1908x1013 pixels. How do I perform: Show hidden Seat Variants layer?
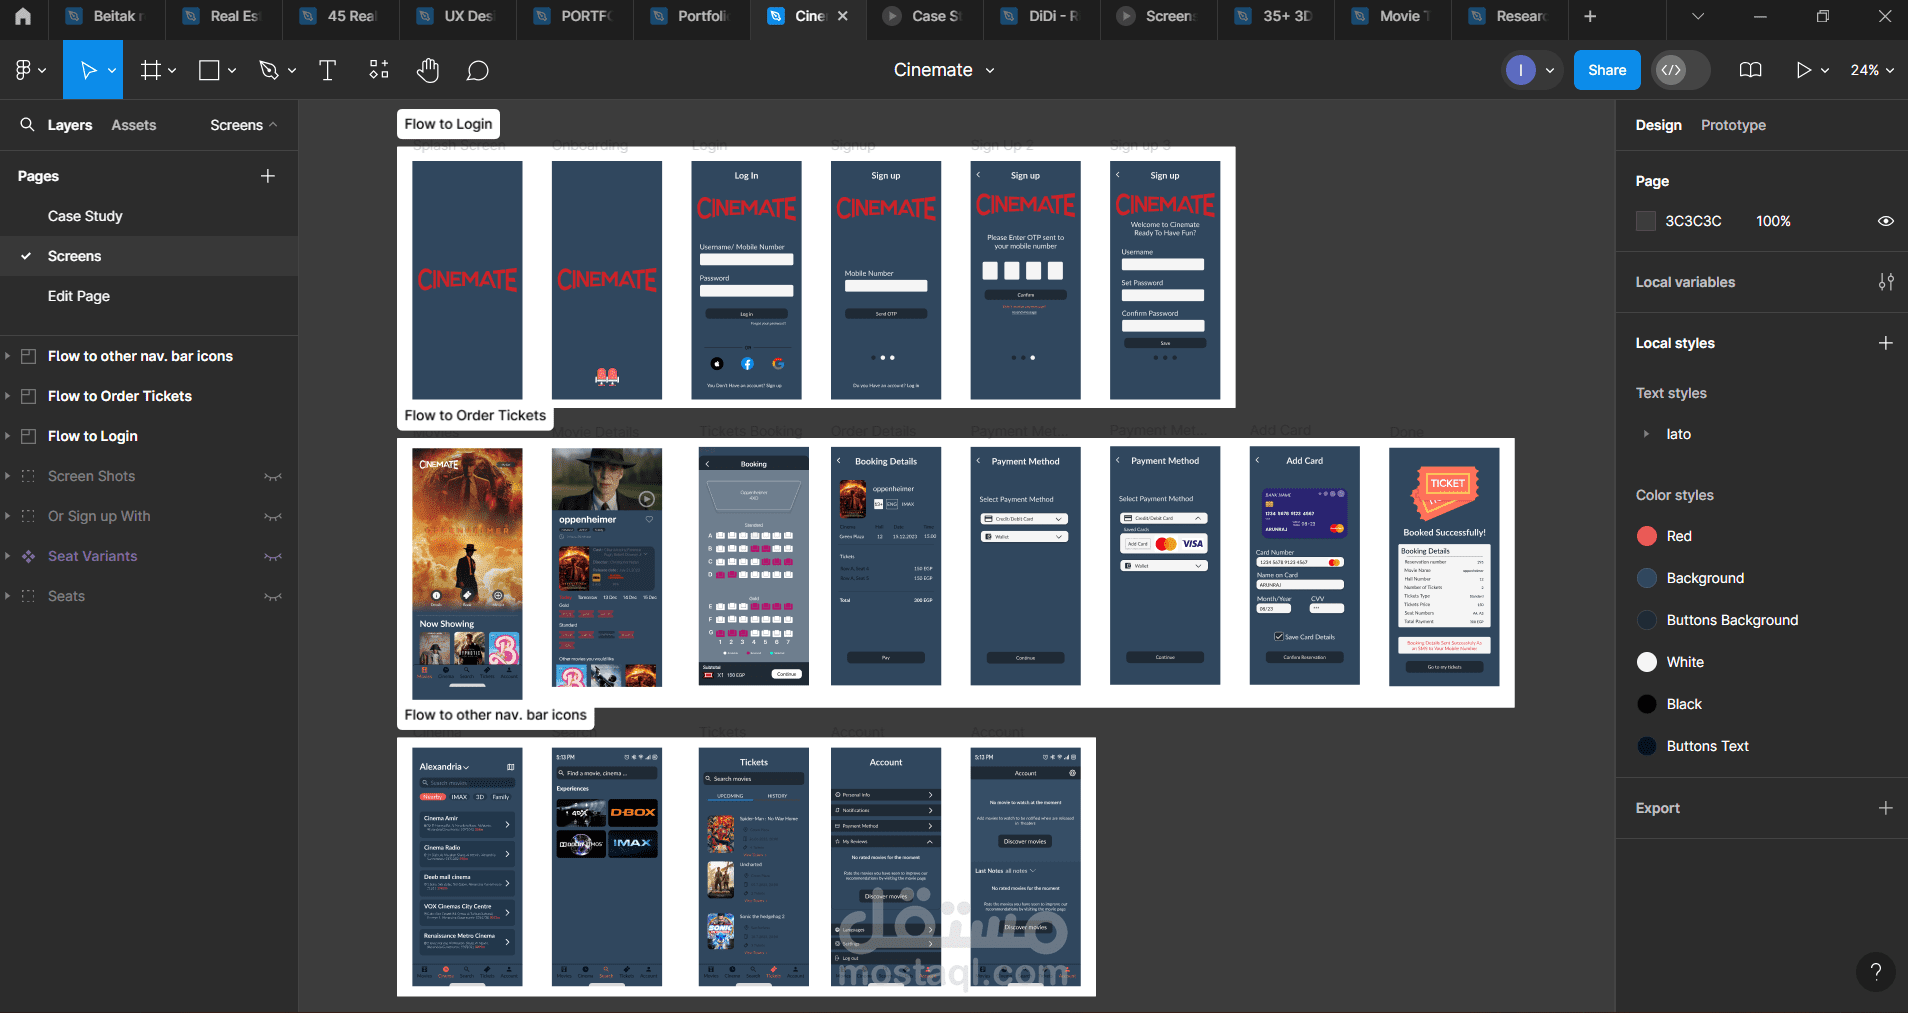272,556
